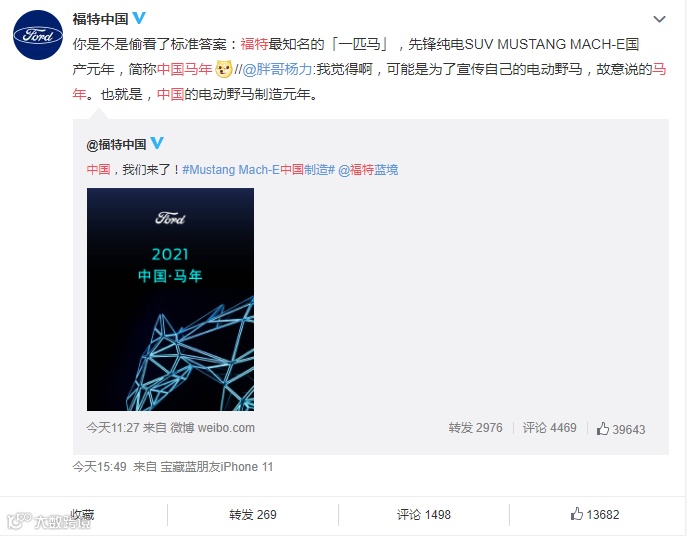Like the post via thumbs-up 13682
The image size is (687, 536).
pyautogui.click(x=595, y=514)
